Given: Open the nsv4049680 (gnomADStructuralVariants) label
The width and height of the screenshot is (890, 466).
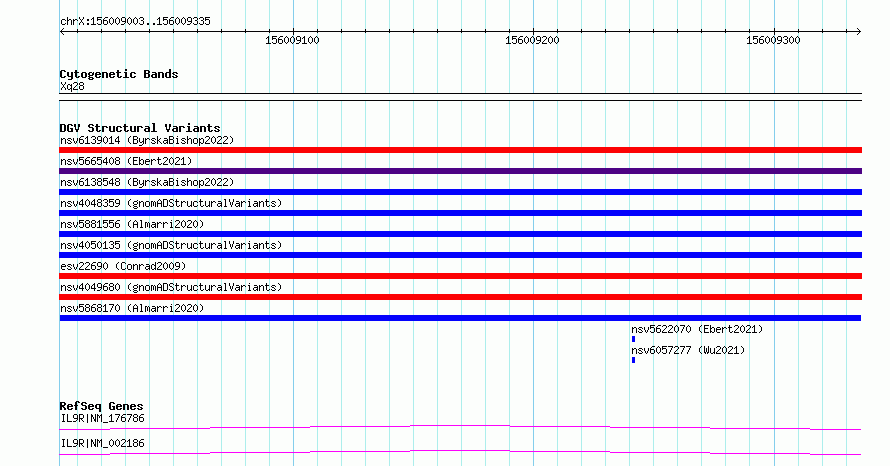Looking at the screenshot, I should [x=171, y=287].
